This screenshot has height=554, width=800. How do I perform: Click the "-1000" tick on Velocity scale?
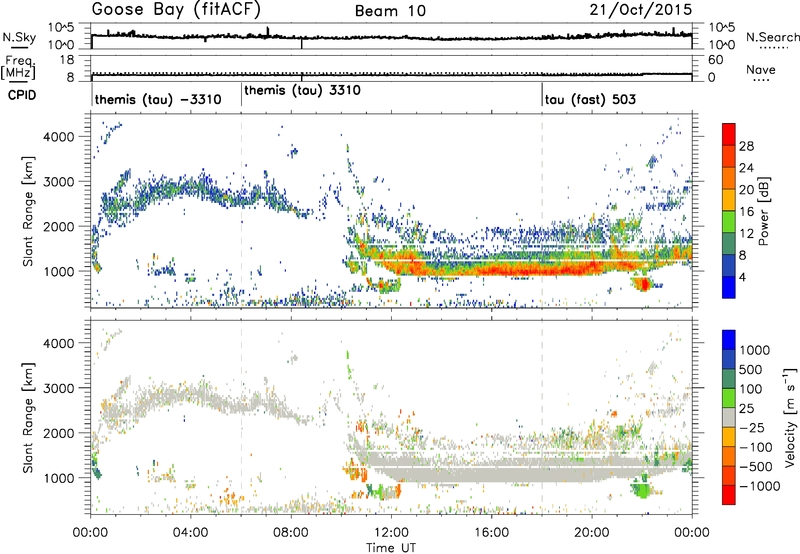click(759, 486)
